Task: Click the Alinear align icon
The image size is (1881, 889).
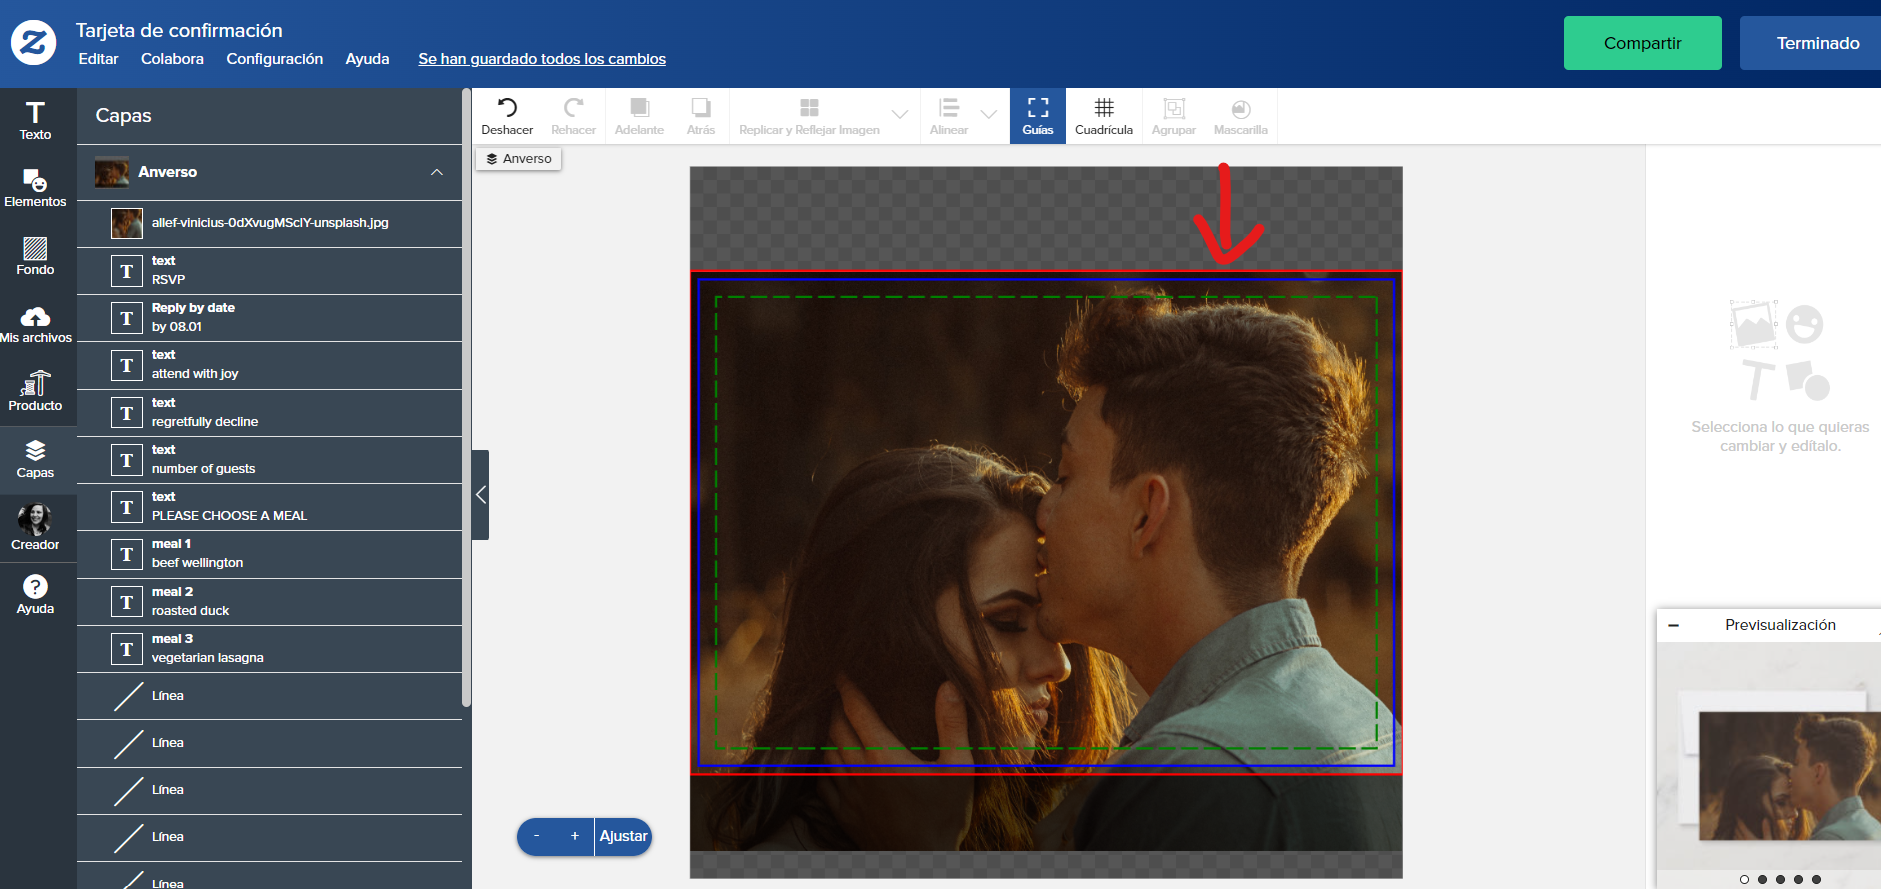Action: coord(949,116)
